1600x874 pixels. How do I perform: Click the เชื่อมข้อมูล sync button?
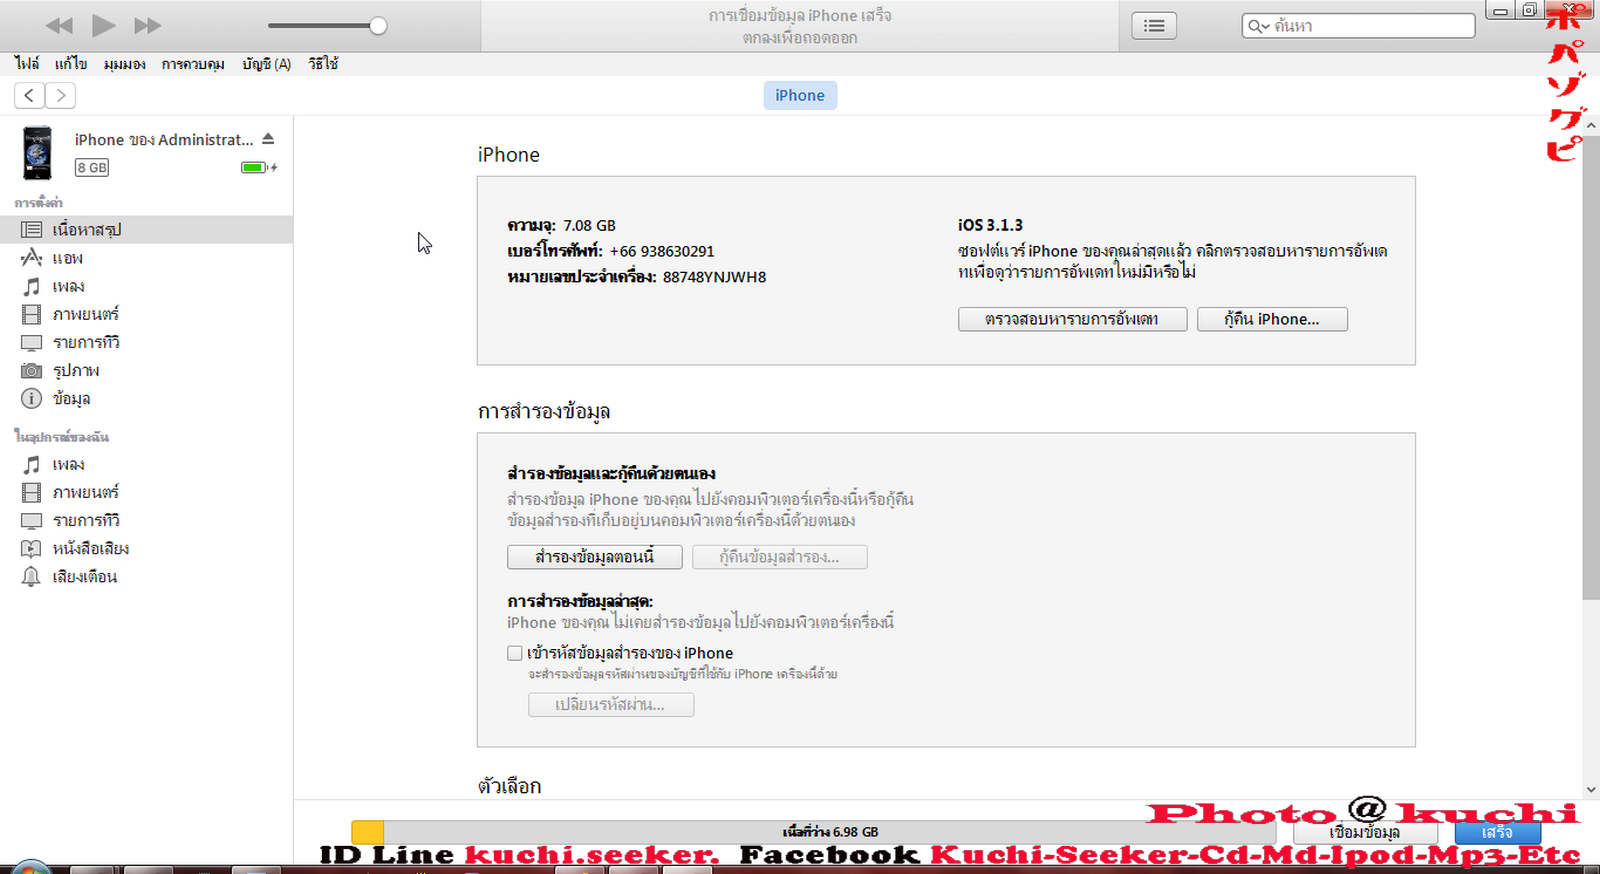point(1365,832)
